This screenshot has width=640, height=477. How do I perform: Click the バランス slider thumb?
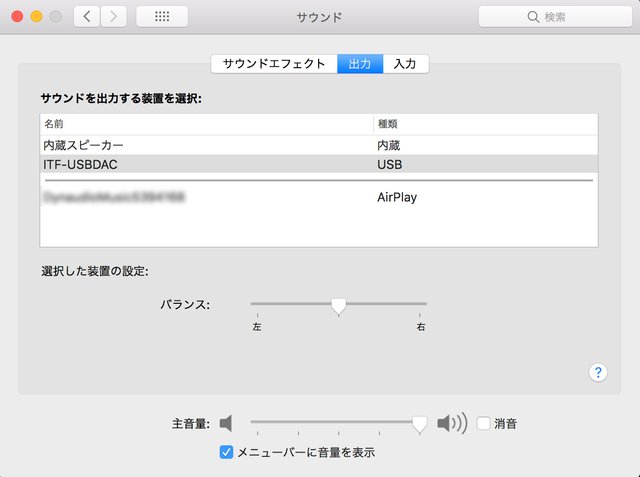(339, 305)
